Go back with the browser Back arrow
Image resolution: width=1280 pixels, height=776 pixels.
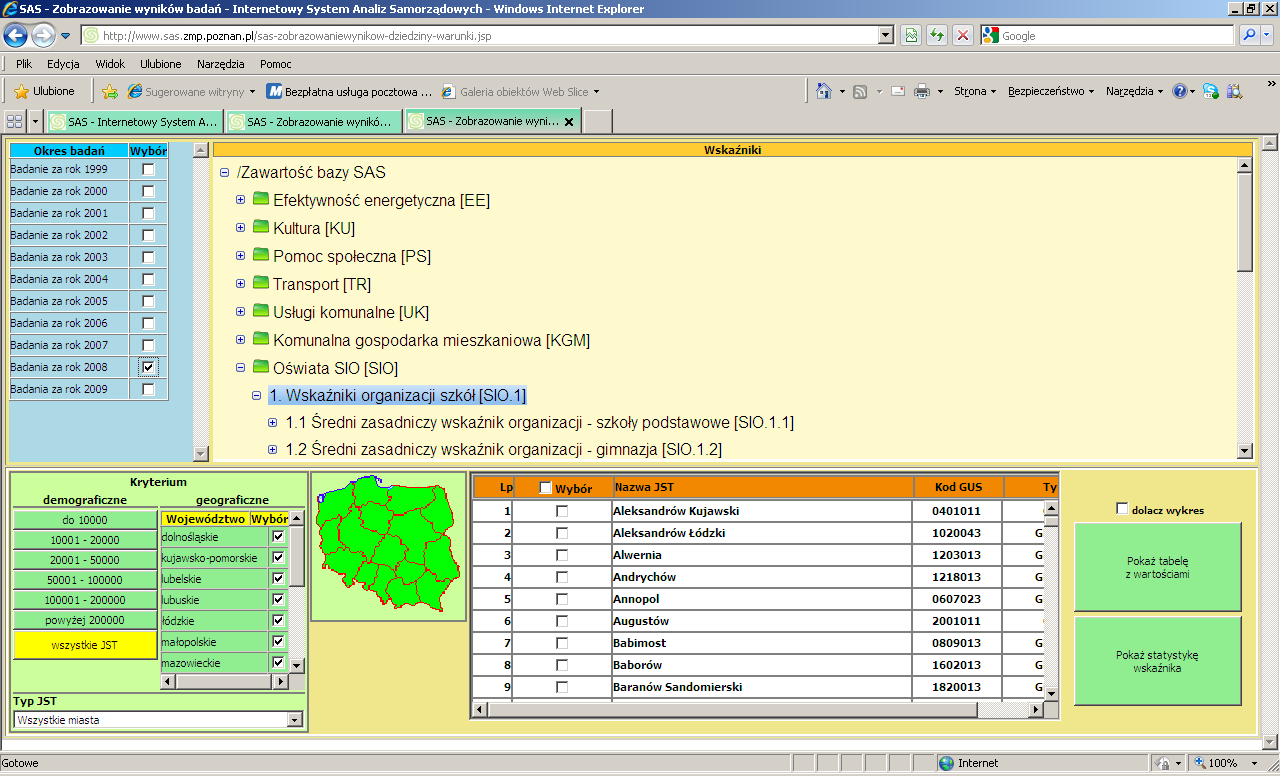point(15,36)
